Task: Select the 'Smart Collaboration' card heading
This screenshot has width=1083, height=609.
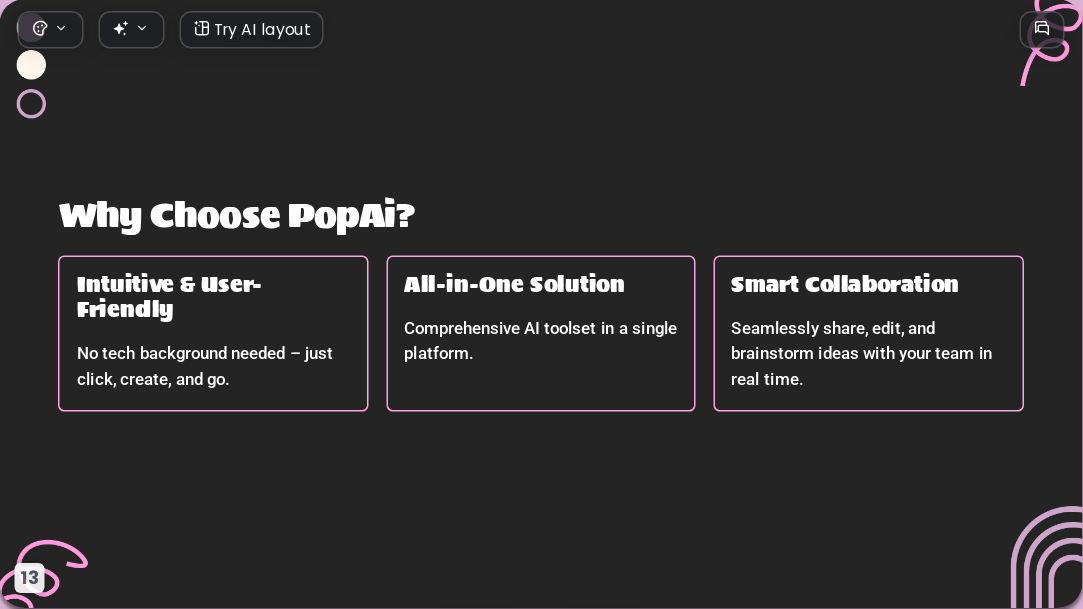Action: 844,284
